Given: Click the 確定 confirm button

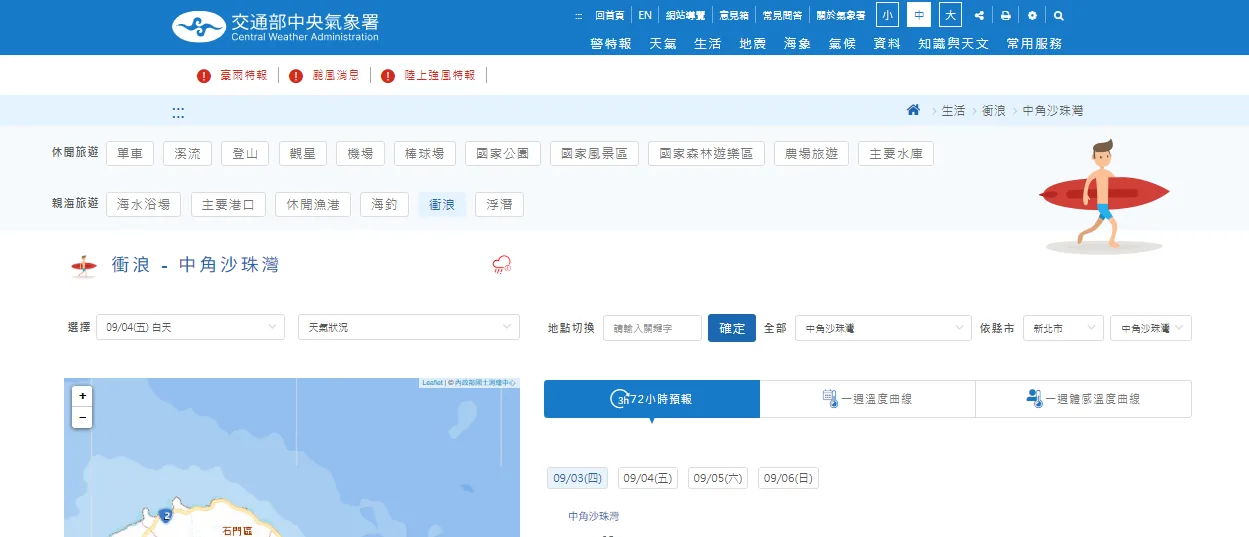Looking at the screenshot, I should 732,328.
